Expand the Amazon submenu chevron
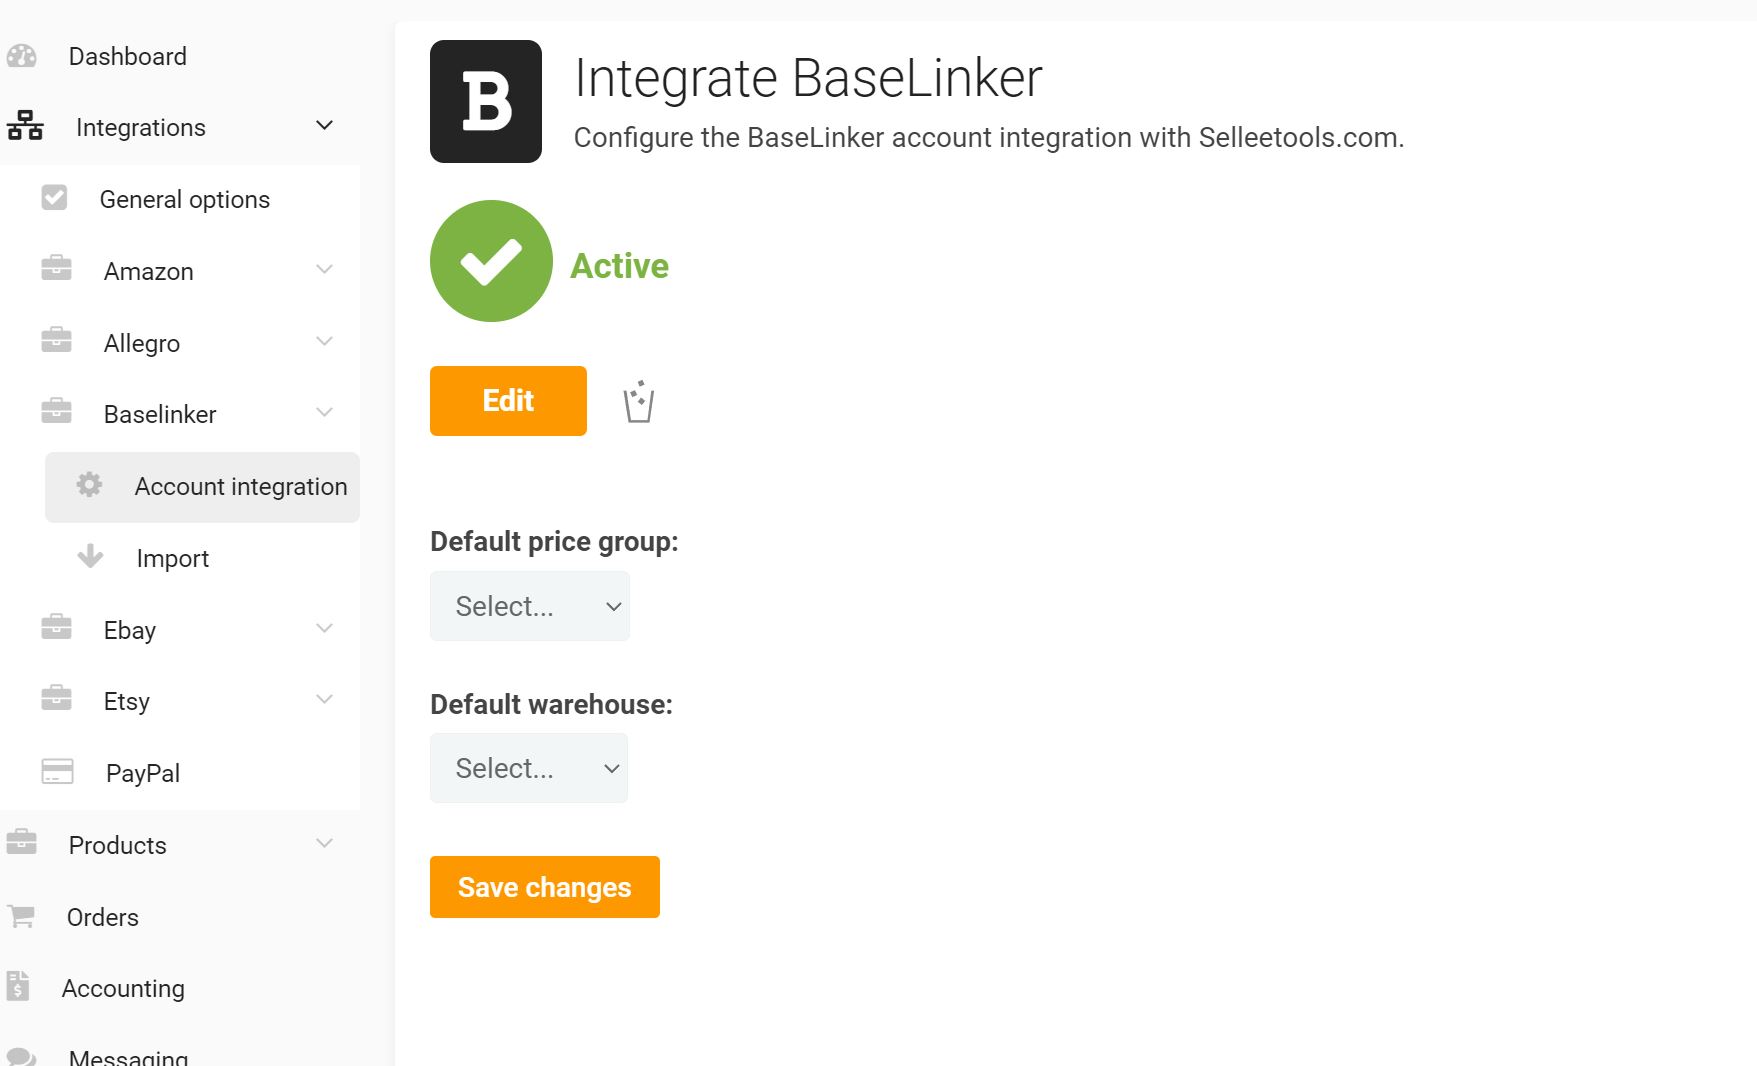This screenshot has height=1066, width=1757. 324,270
